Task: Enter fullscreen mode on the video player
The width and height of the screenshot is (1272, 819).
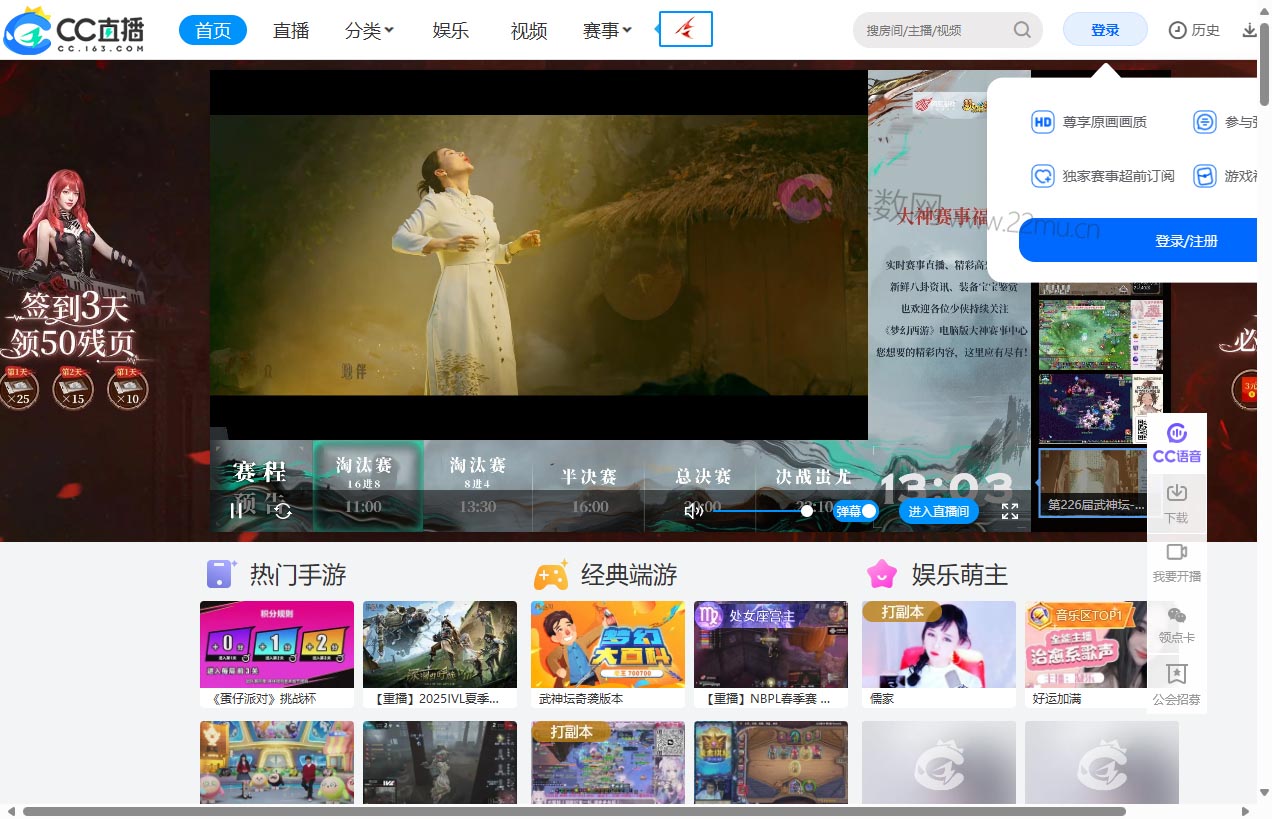Action: click(x=1010, y=510)
